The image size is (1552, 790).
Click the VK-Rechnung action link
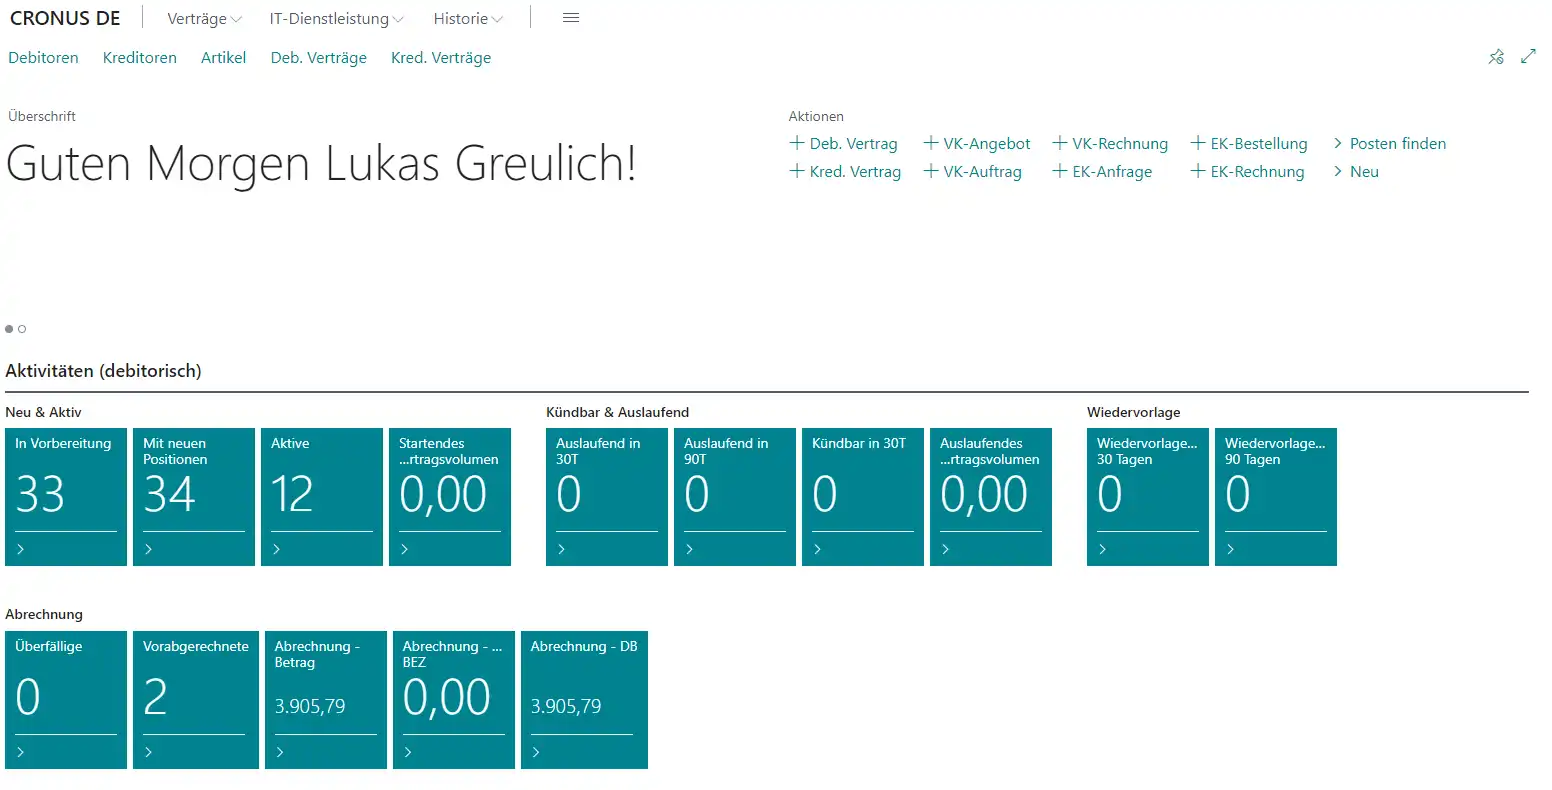pos(1119,144)
